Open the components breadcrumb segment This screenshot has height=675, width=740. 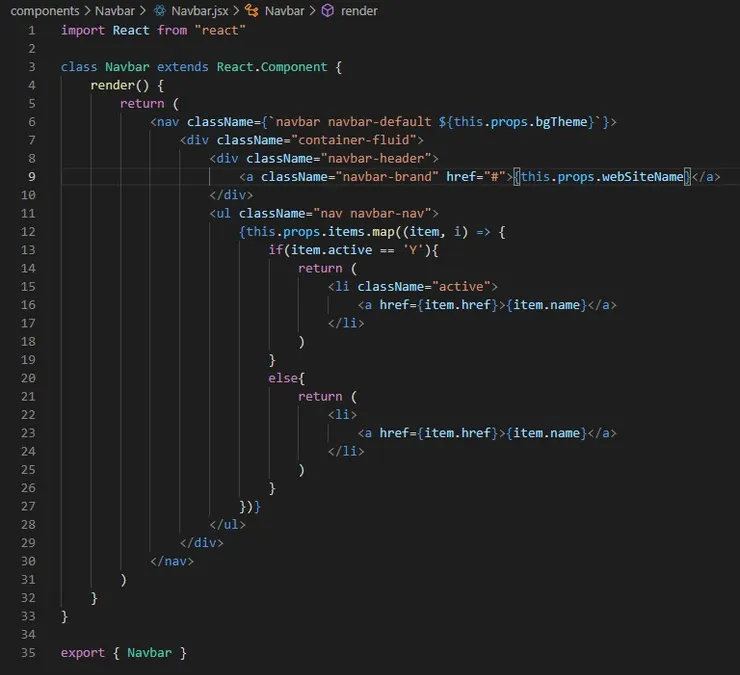45,10
